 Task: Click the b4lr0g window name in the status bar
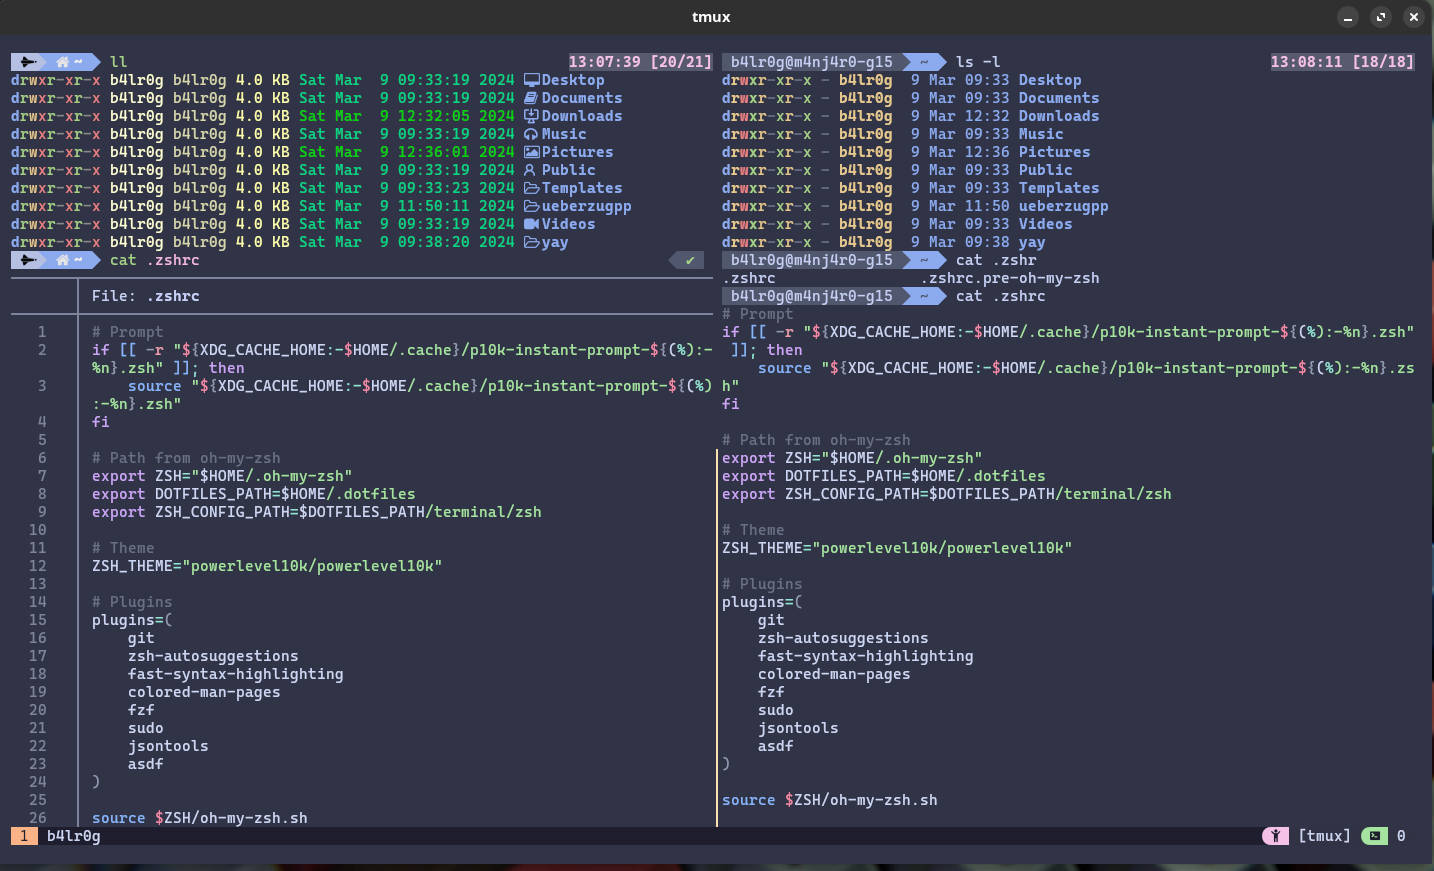click(x=74, y=836)
